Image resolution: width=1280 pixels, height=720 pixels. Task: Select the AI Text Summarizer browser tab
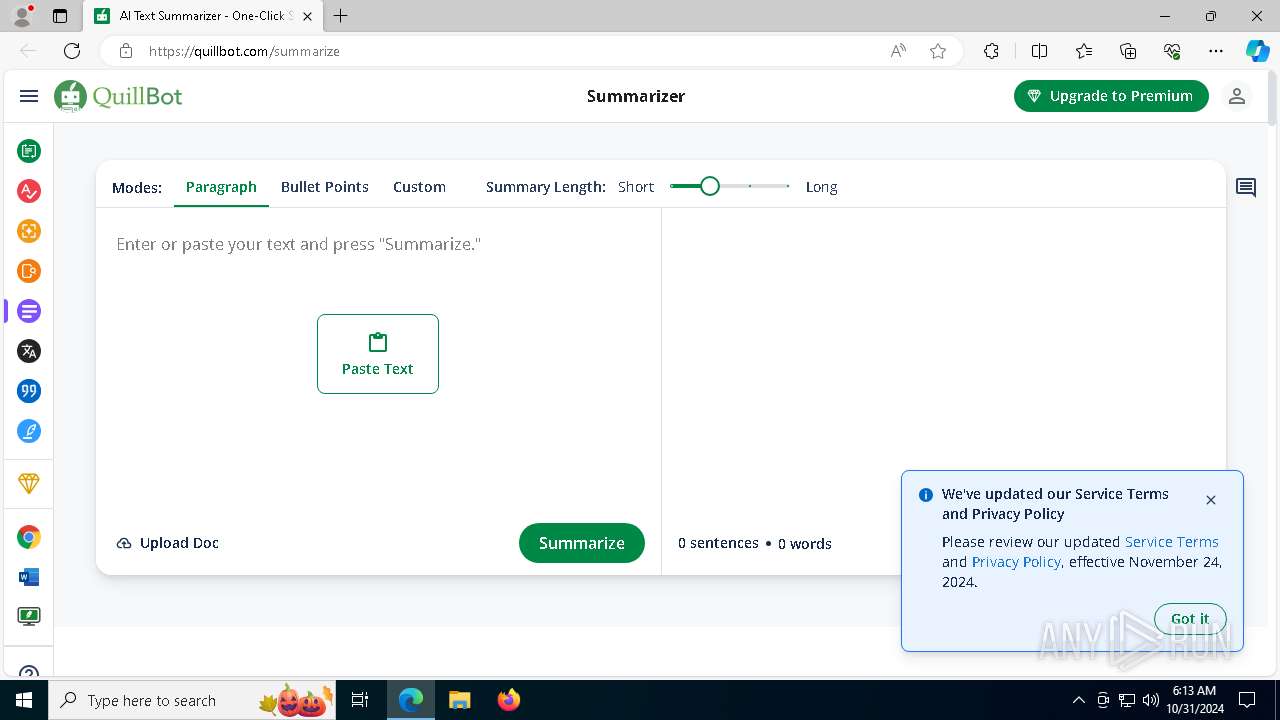click(203, 16)
